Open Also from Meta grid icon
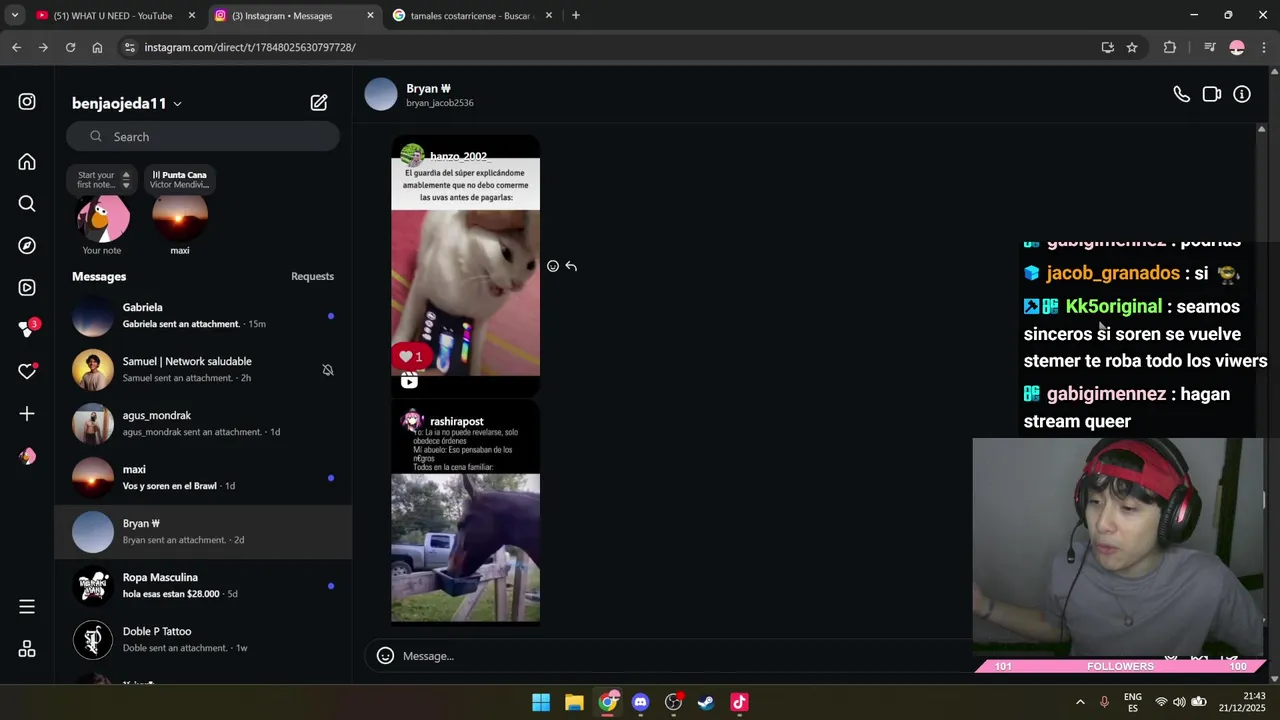Image resolution: width=1280 pixels, height=720 pixels. (27, 649)
